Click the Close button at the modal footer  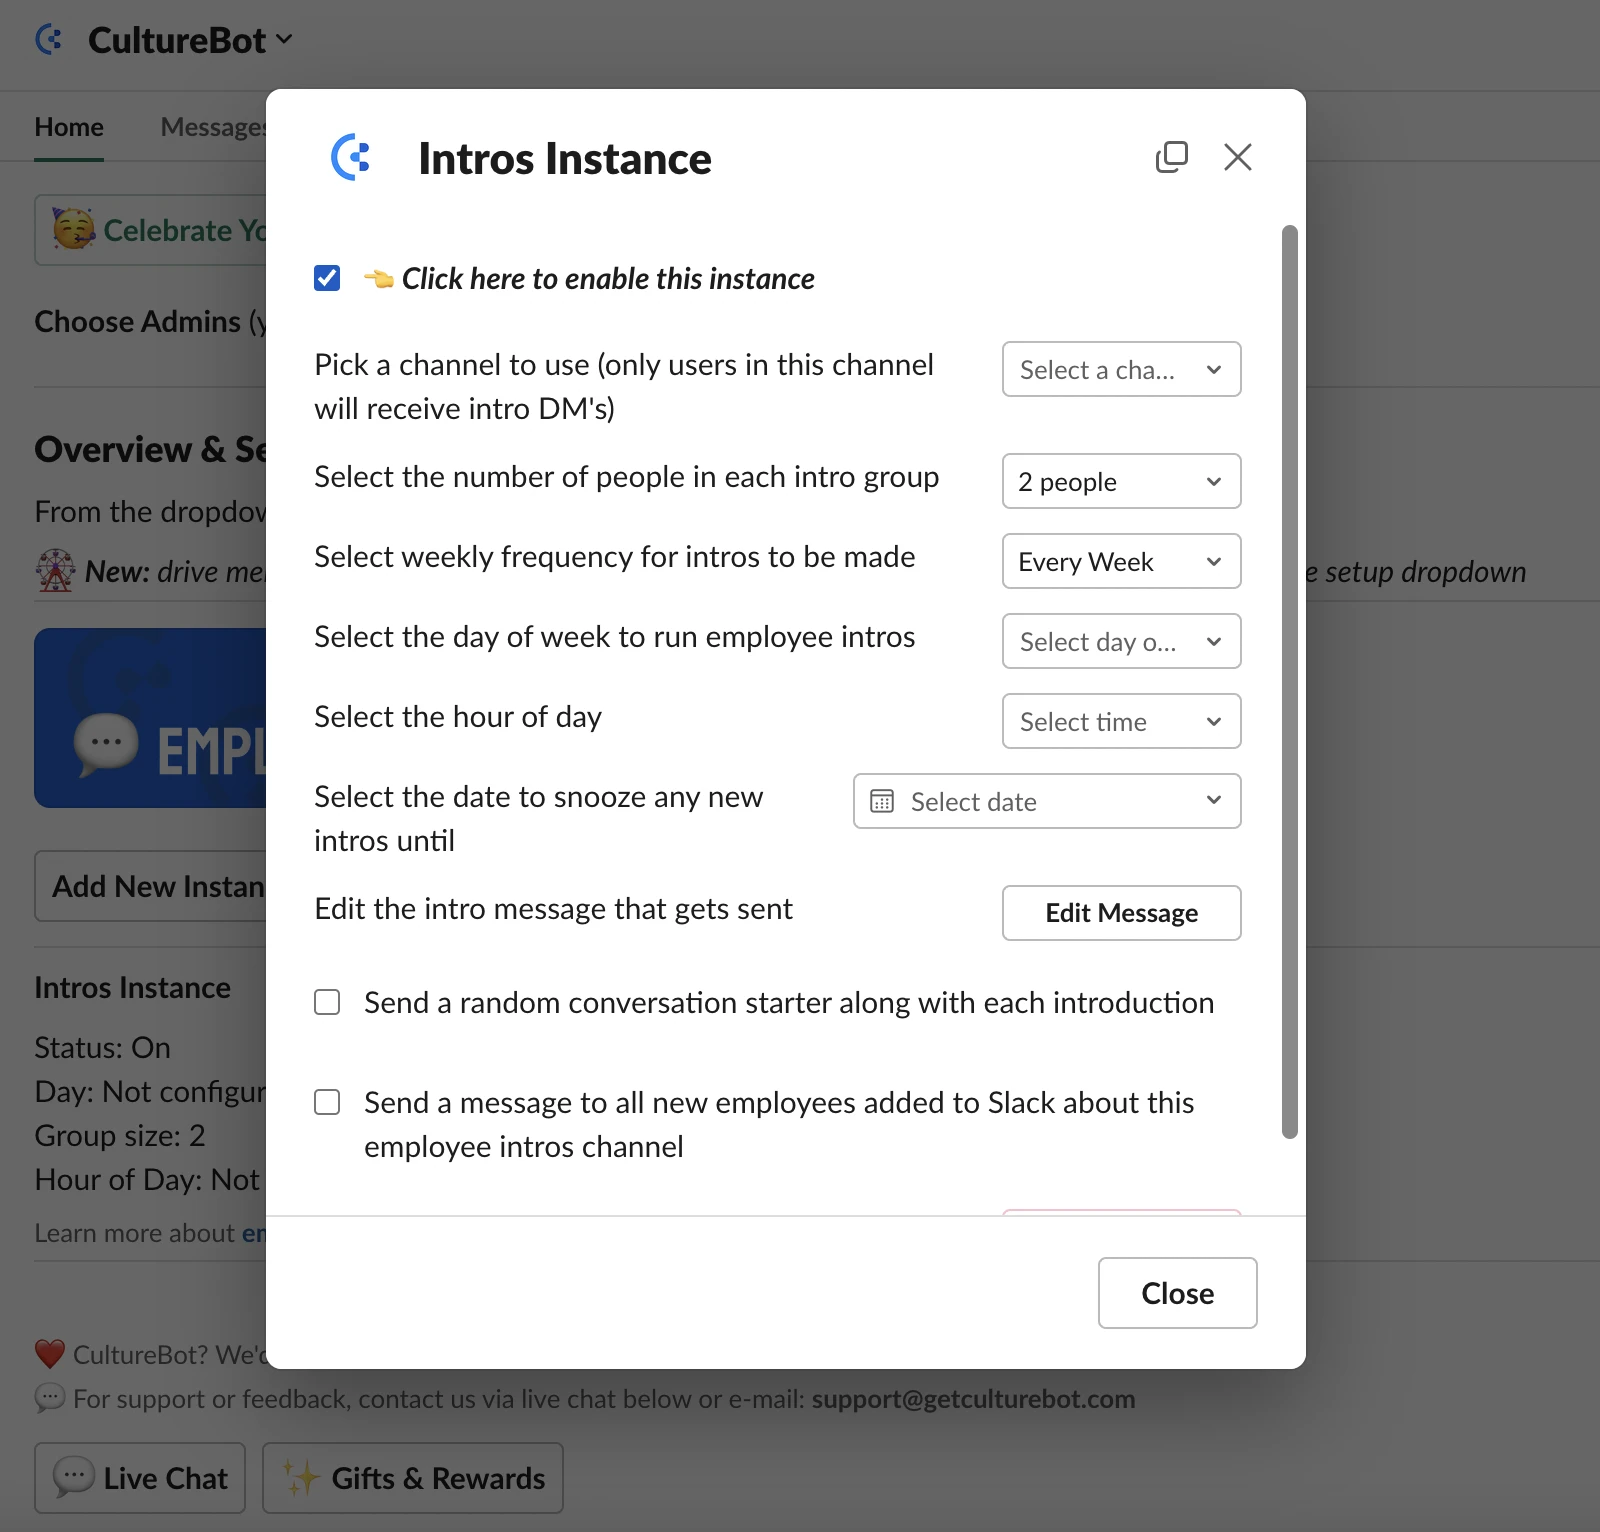[x=1177, y=1293]
